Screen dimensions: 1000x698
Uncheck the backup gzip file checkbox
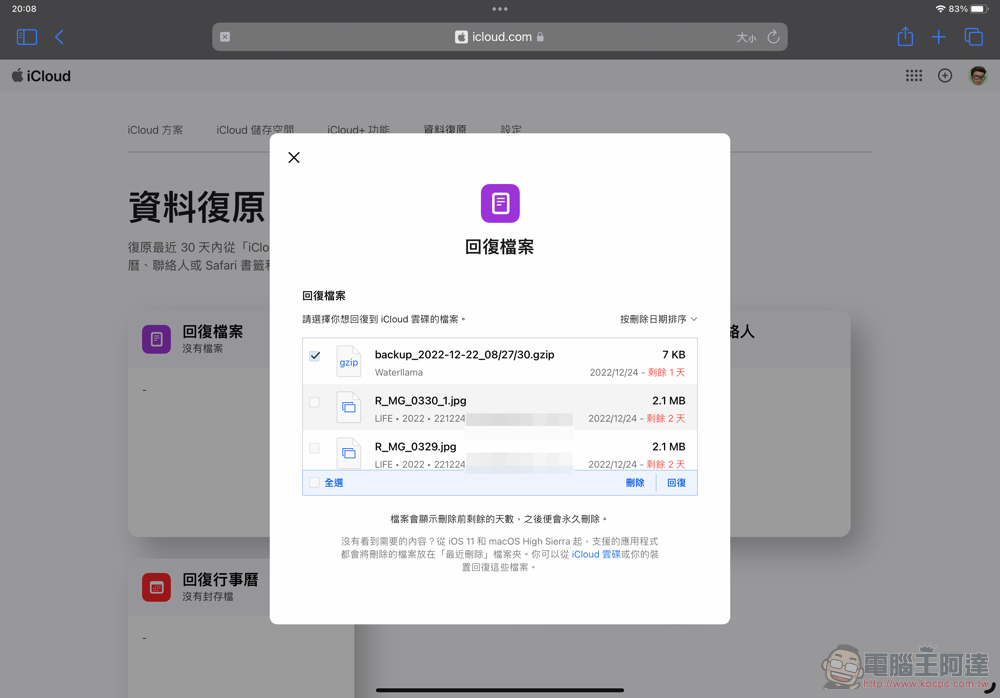point(315,356)
